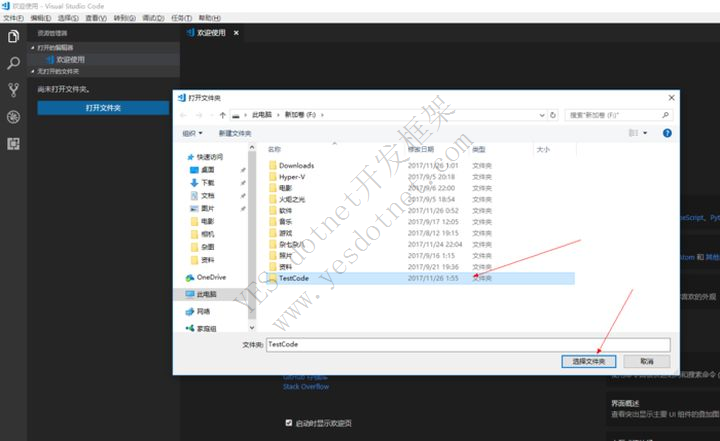The height and width of the screenshot is (441, 720).
Task: Select OneDrive in the navigation pane
Action: [x=206, y=277]
